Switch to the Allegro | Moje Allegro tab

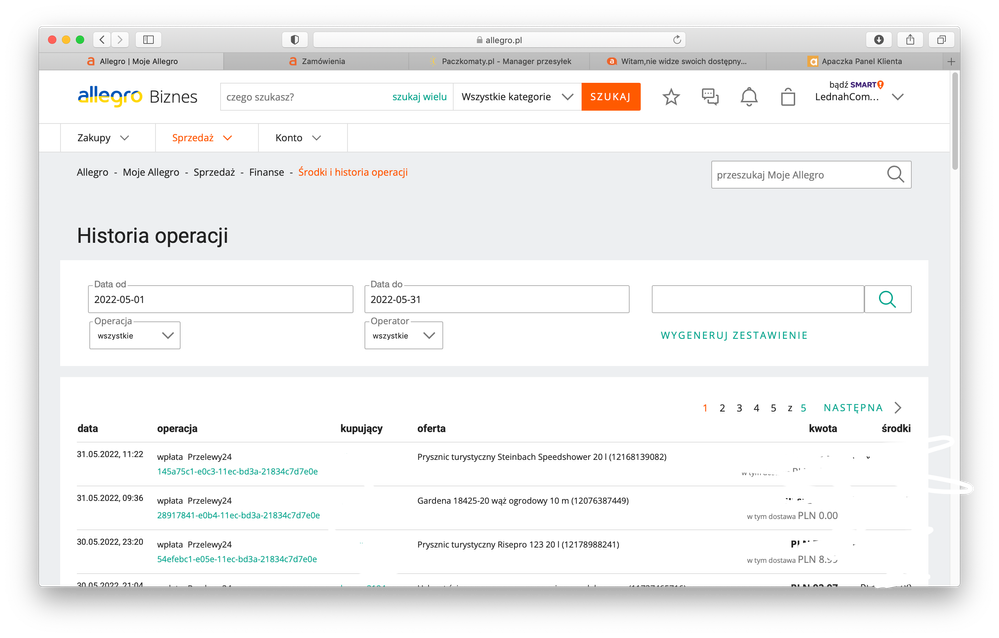[x=131, y=61]
